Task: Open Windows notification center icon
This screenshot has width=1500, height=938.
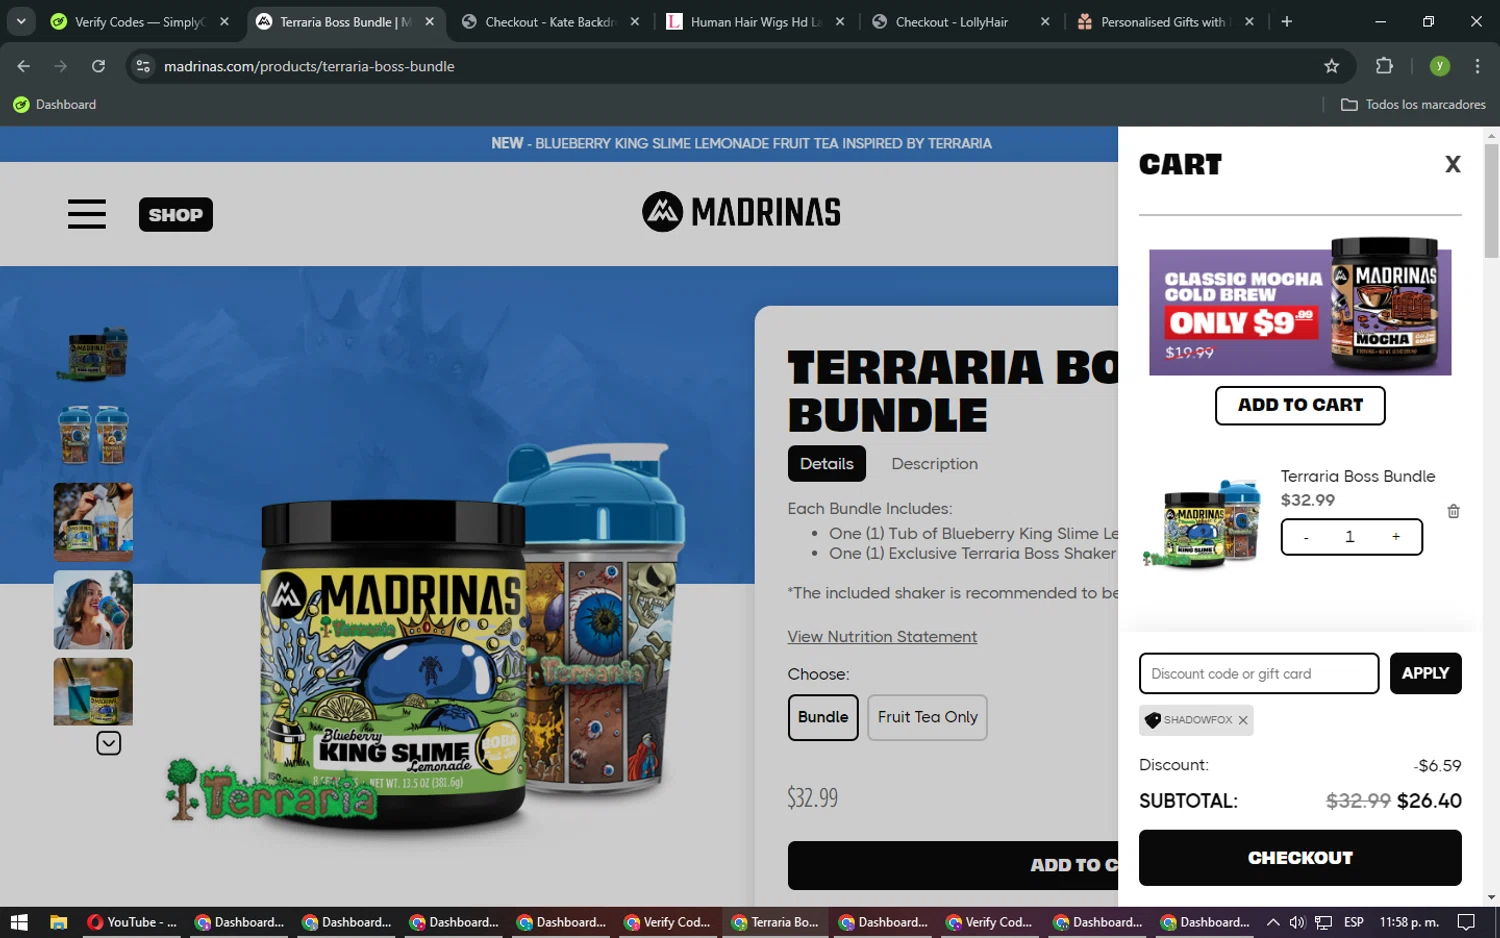Action: (1466, 922)
